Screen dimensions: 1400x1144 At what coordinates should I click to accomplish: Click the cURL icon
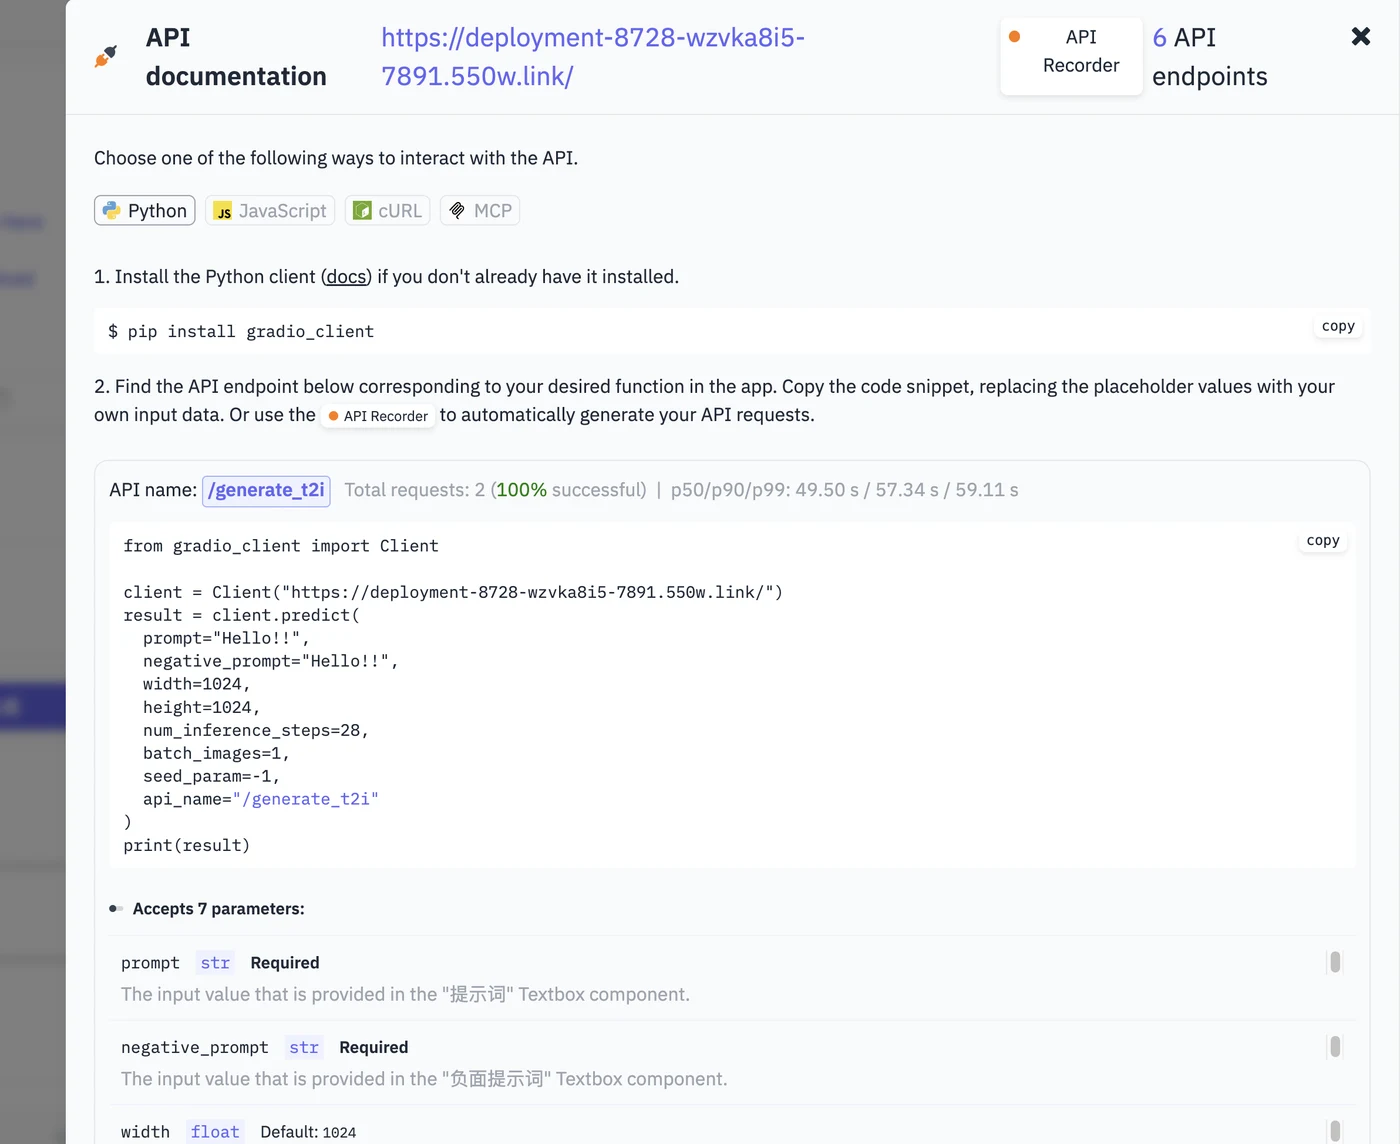coord(362,211)
